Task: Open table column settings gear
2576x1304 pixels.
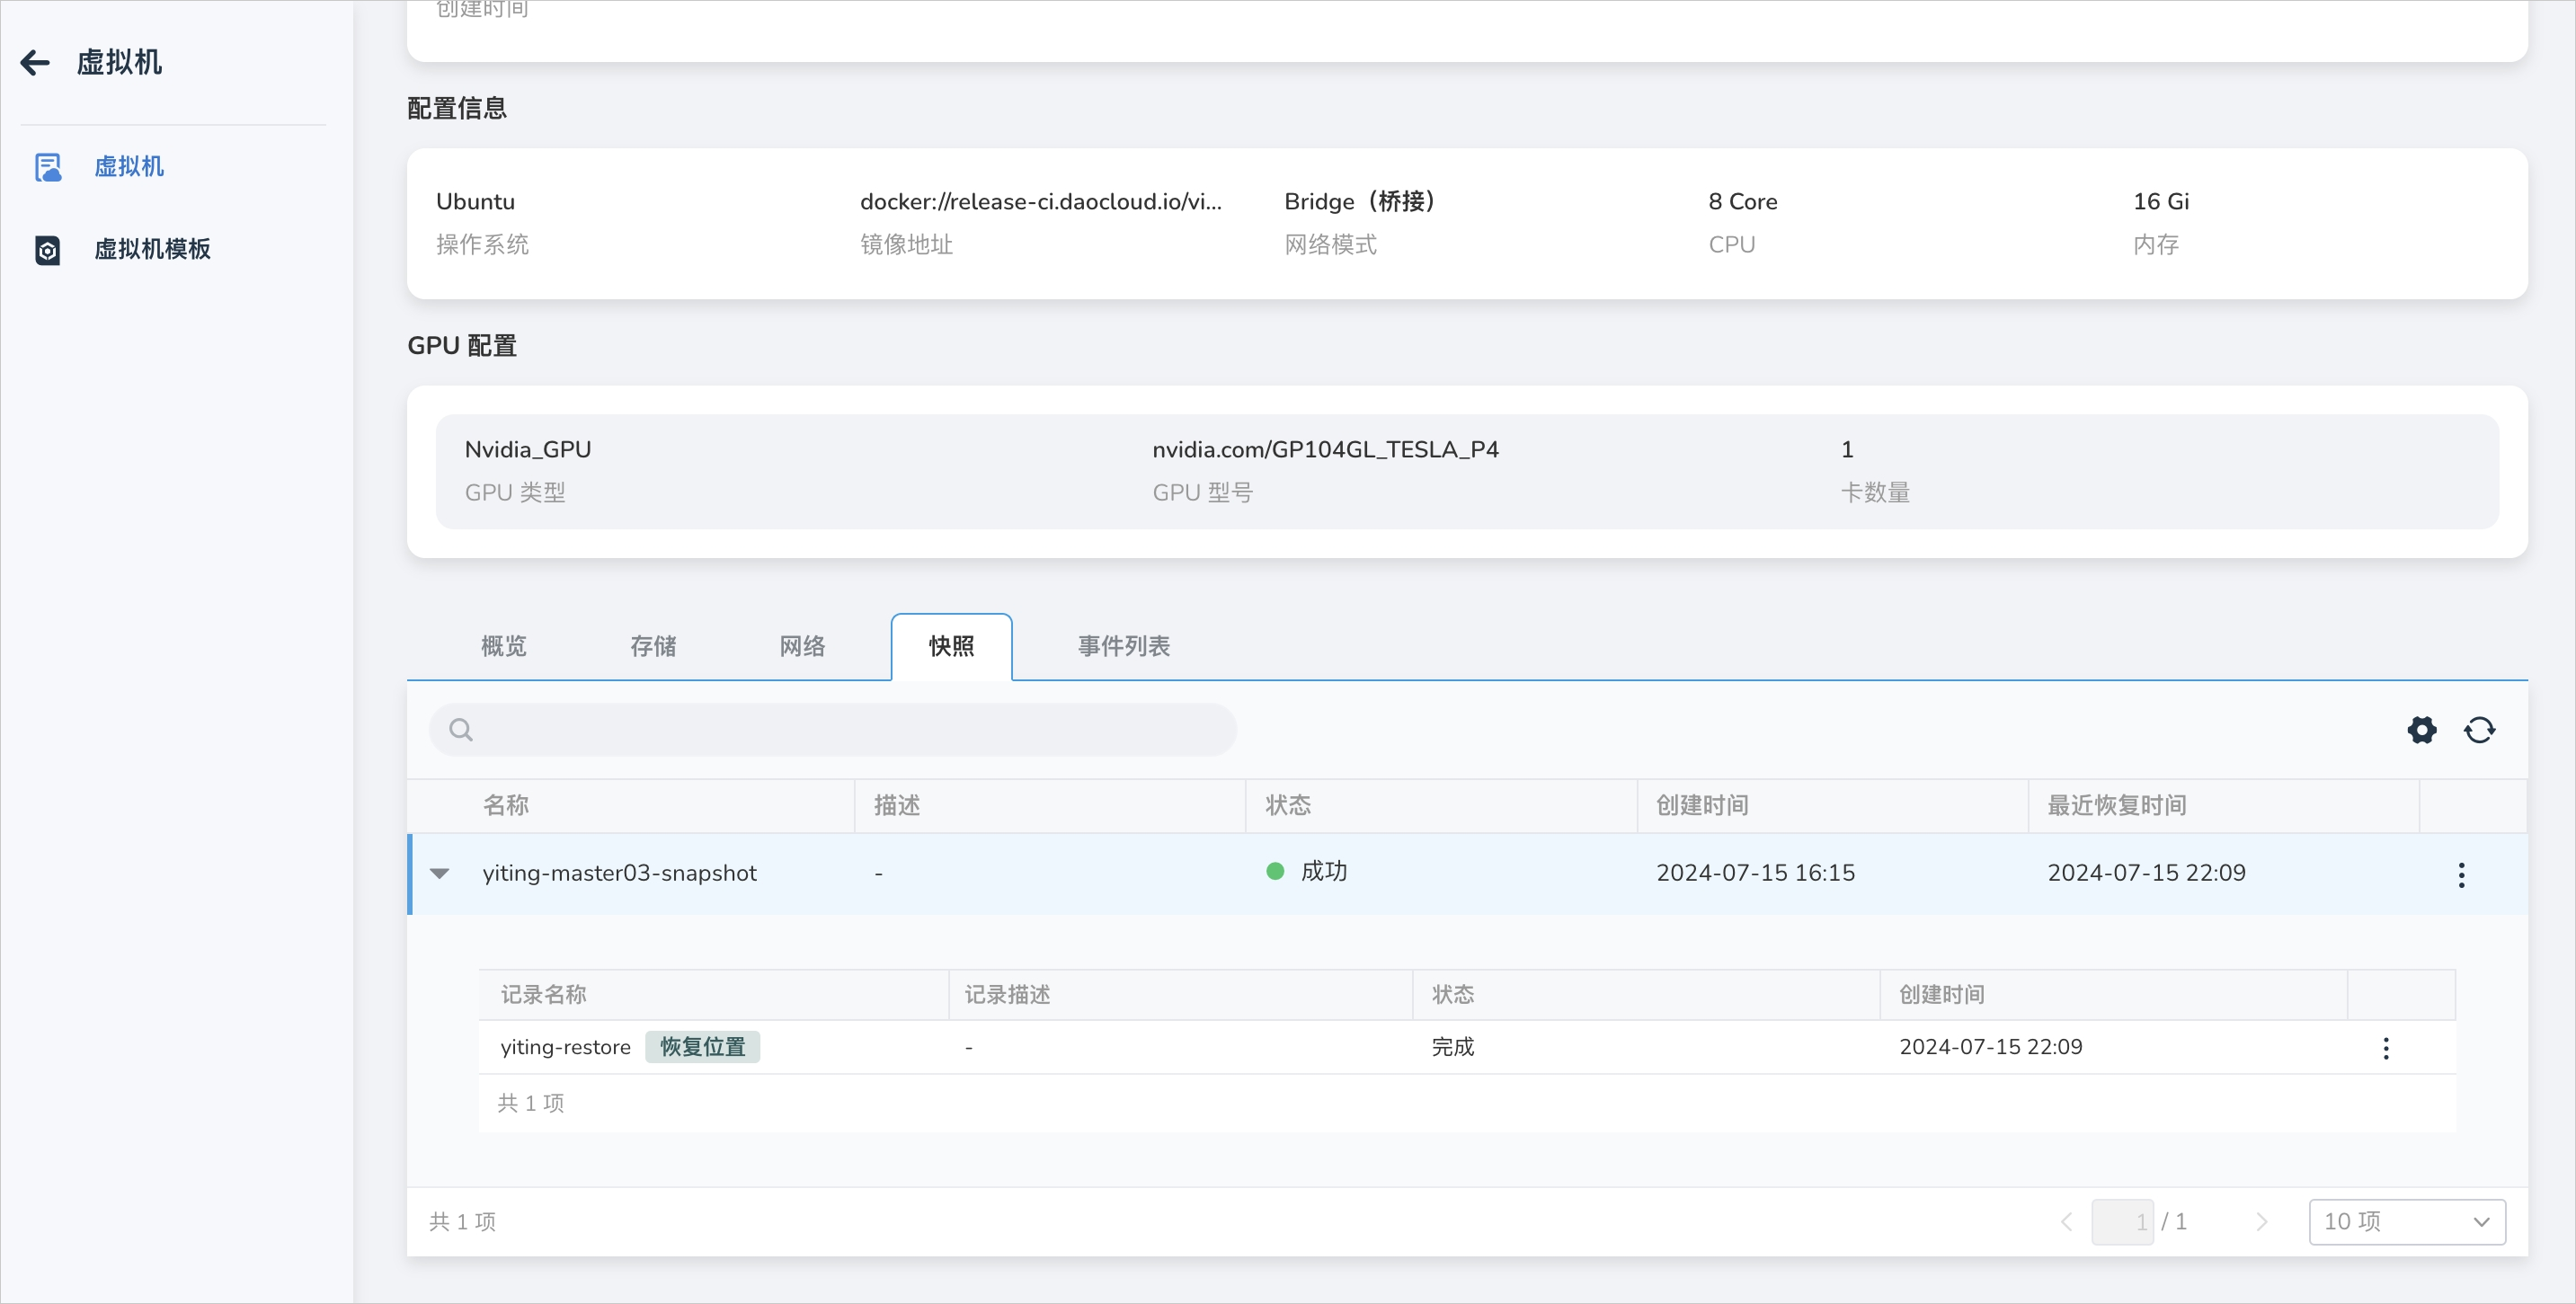Action: [2421, 729]
